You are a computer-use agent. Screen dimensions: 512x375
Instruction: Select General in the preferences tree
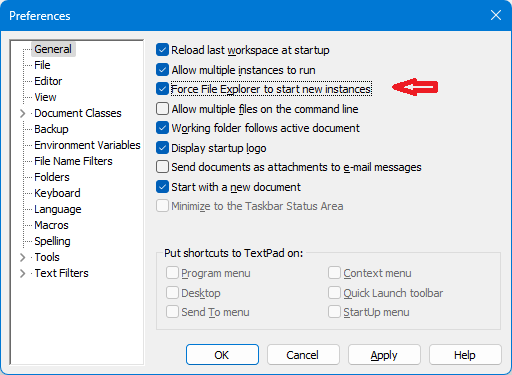53,49
